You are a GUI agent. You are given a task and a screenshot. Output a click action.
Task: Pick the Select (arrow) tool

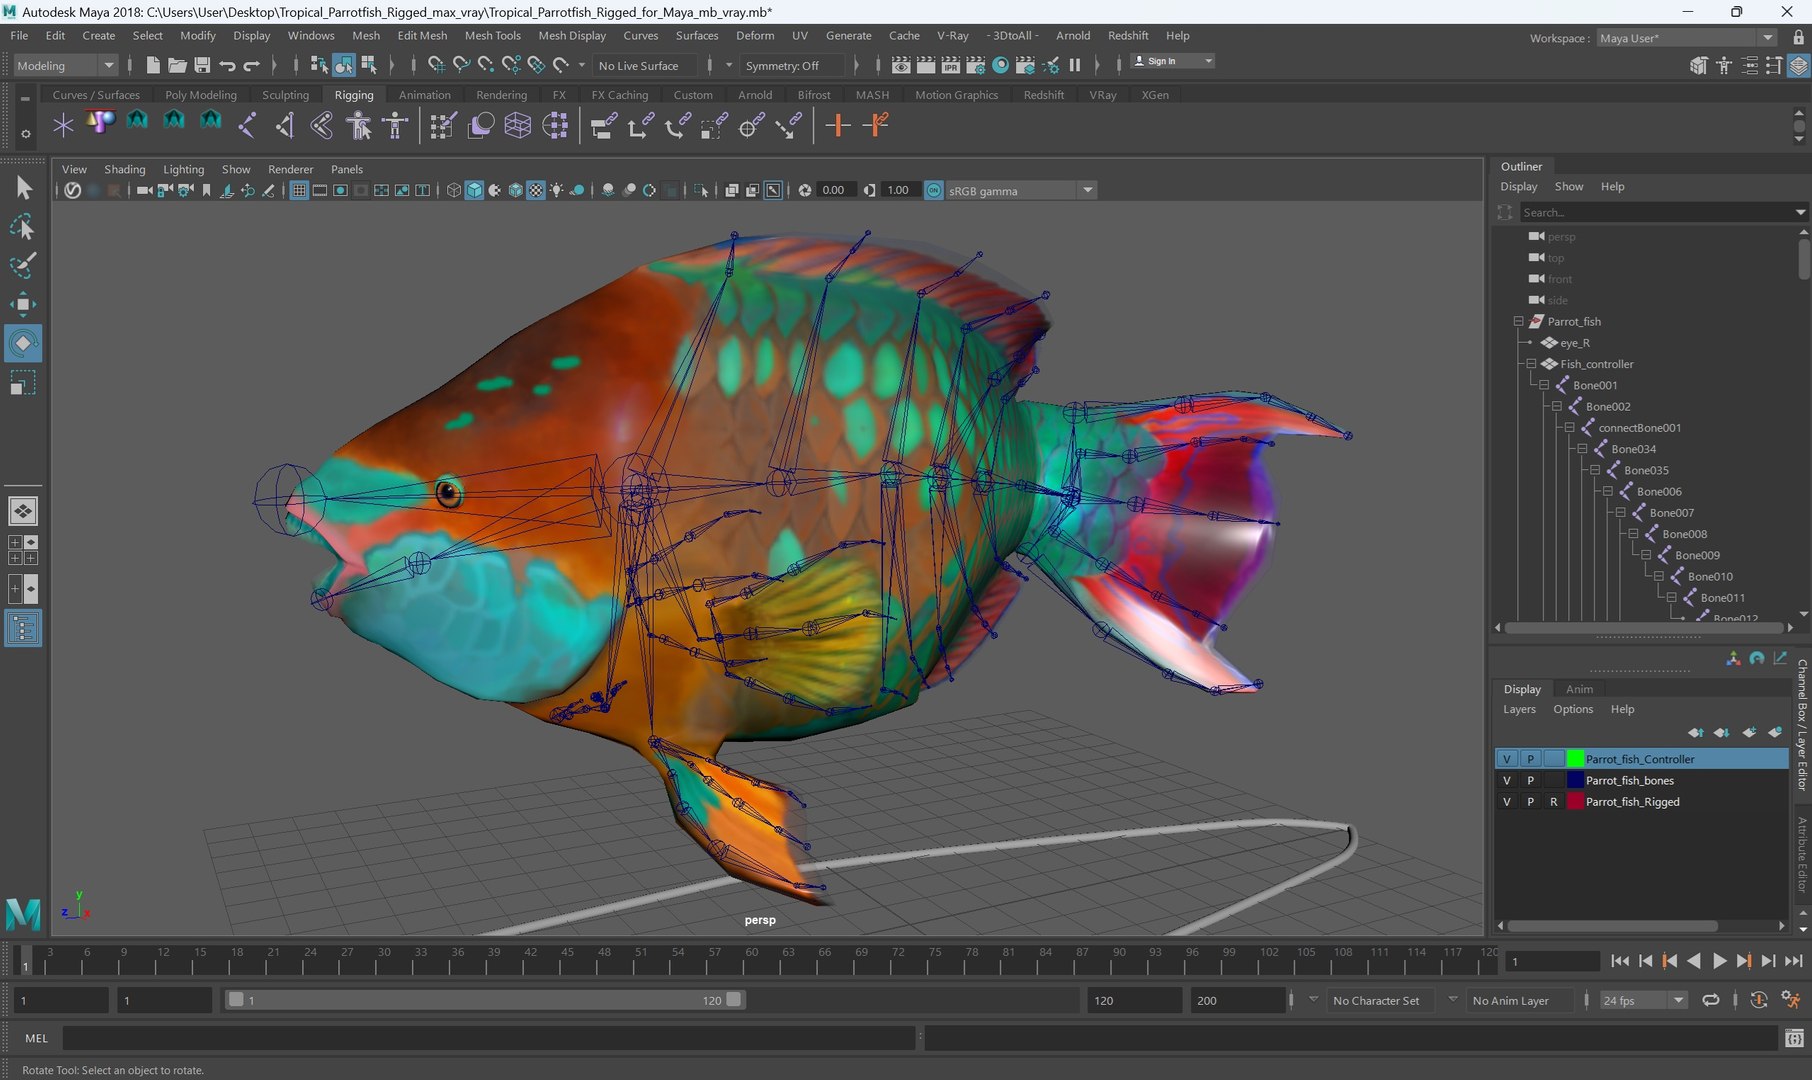point(22,188)
